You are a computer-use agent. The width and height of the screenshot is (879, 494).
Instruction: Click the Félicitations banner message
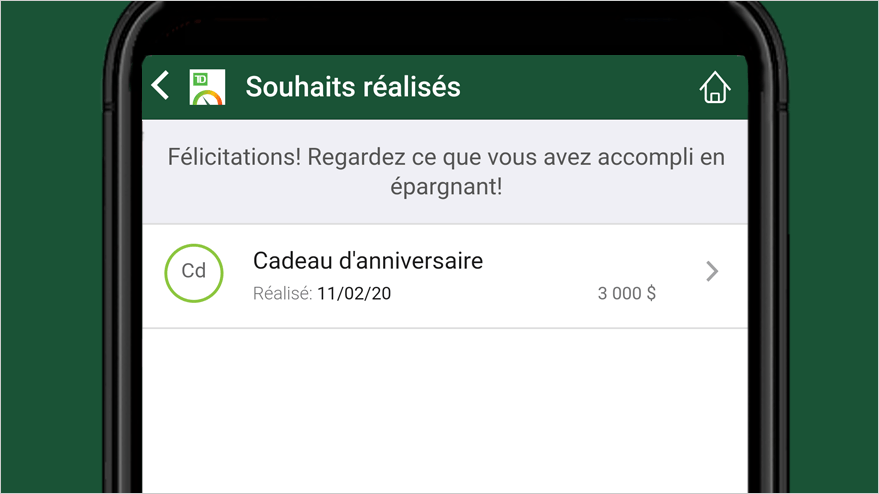pos(446,172)
